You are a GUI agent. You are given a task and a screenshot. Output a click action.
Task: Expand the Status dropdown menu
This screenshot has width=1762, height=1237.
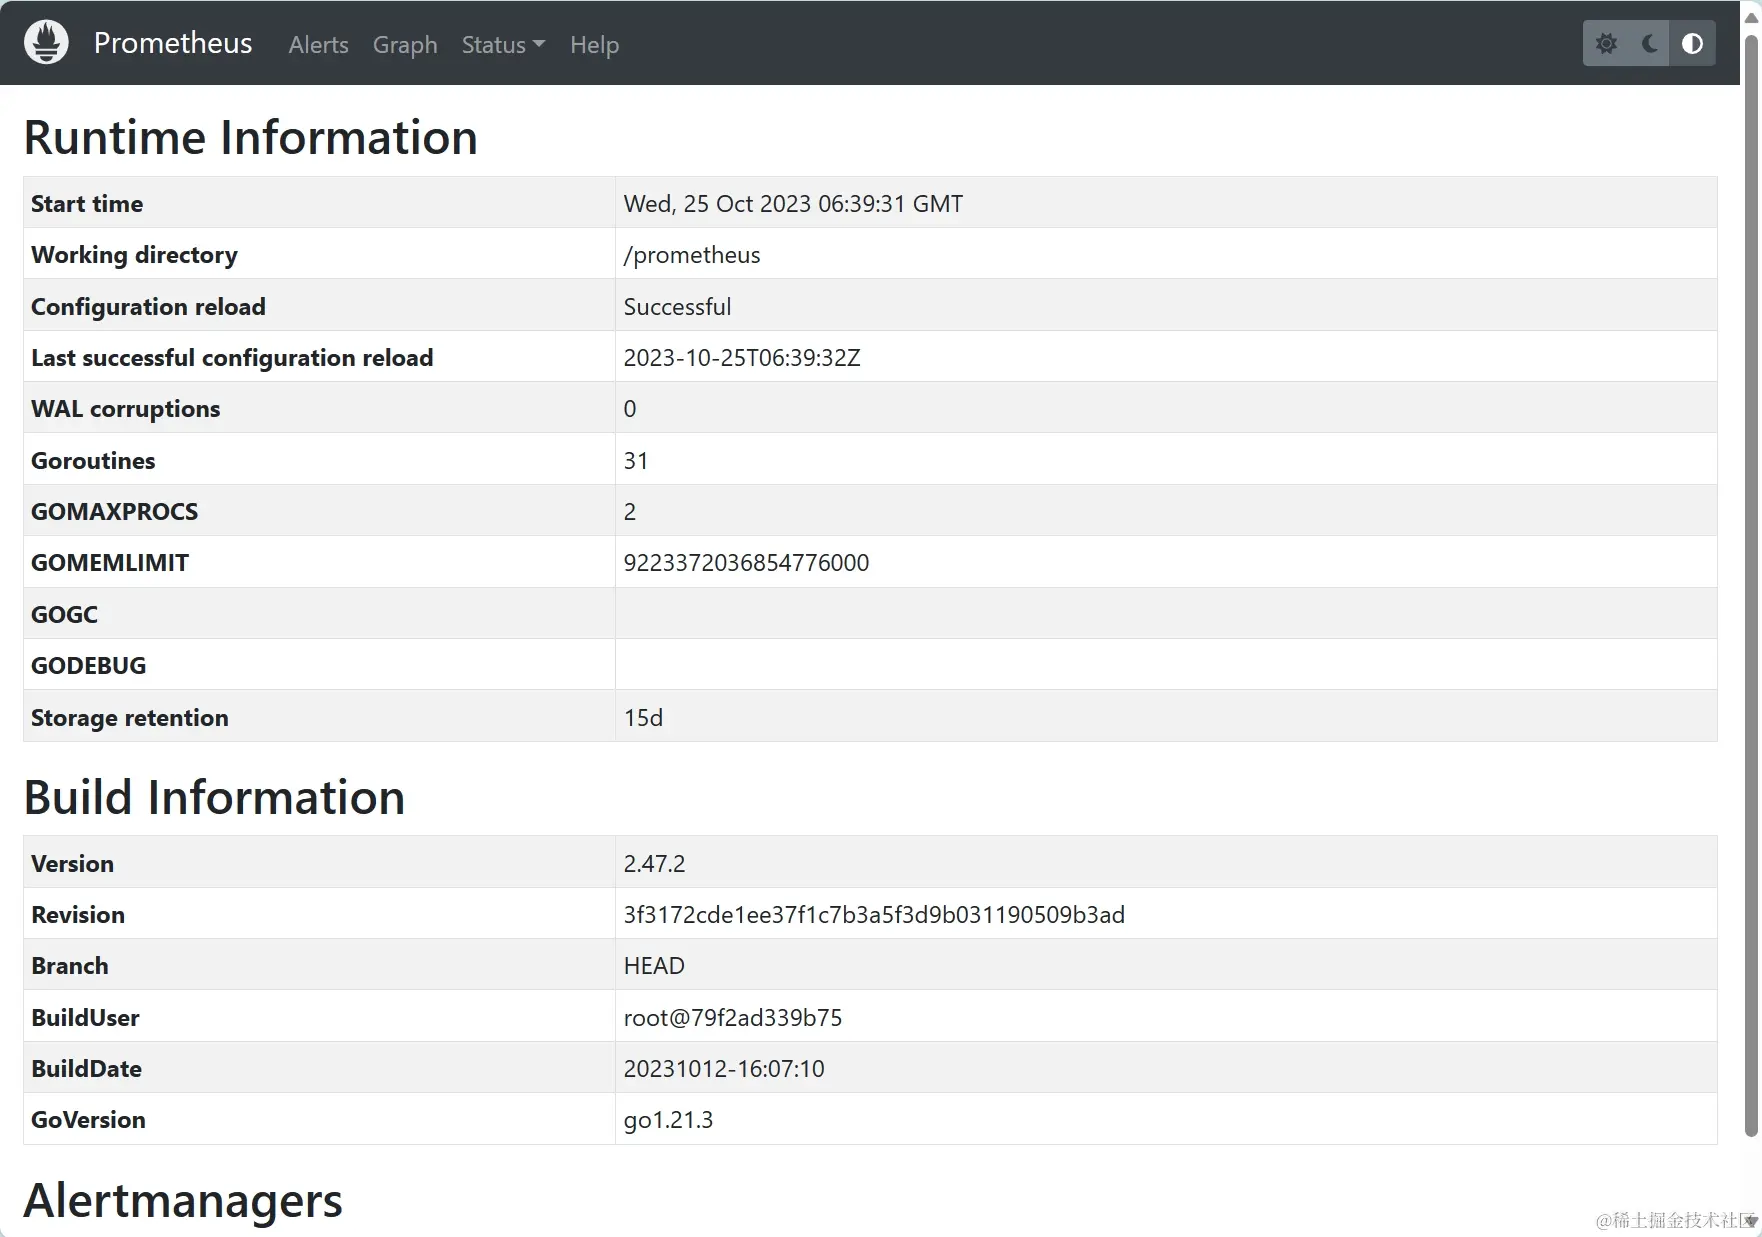pos(503,45)
